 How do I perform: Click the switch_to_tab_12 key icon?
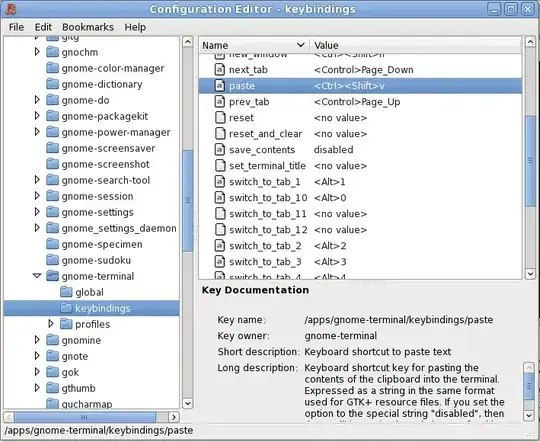[x=220, y=230]
